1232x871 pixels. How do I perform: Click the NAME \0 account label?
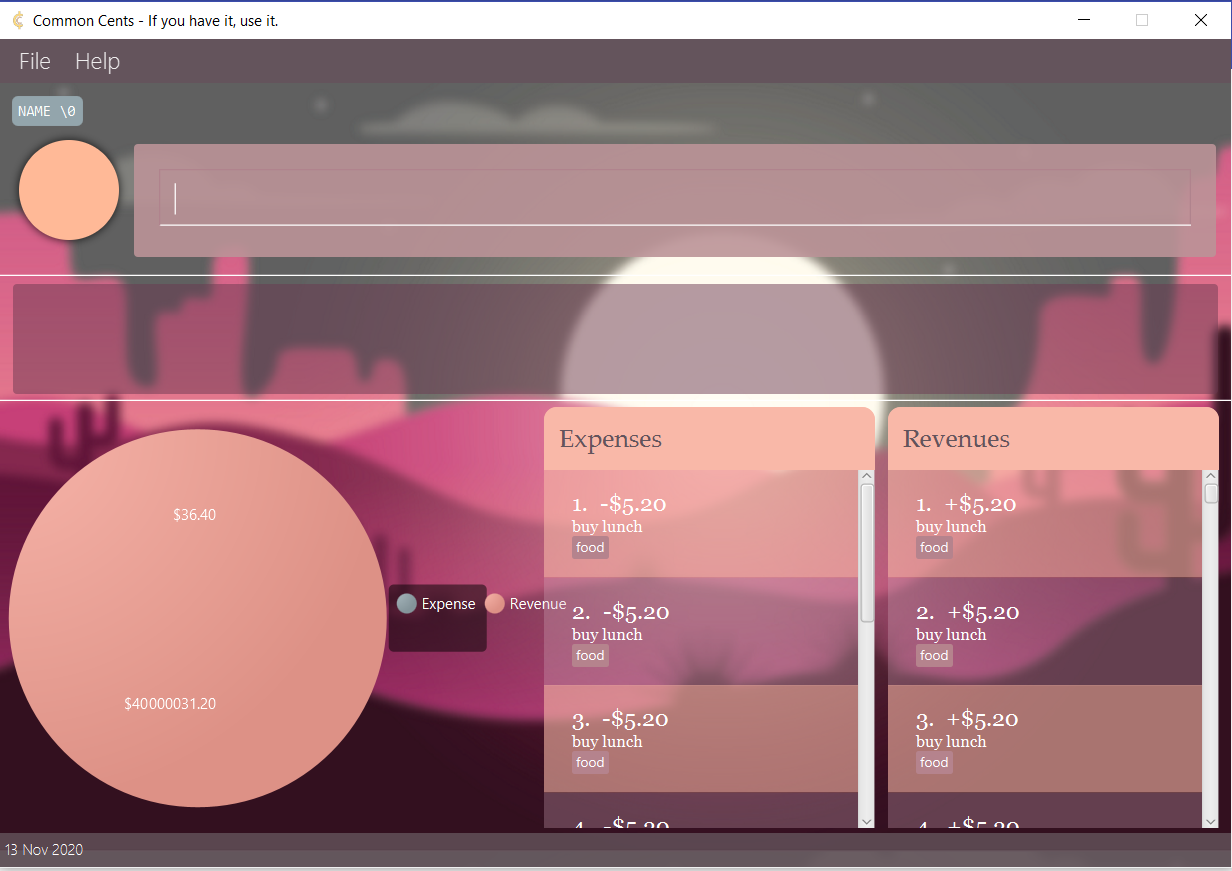[47, 111]
